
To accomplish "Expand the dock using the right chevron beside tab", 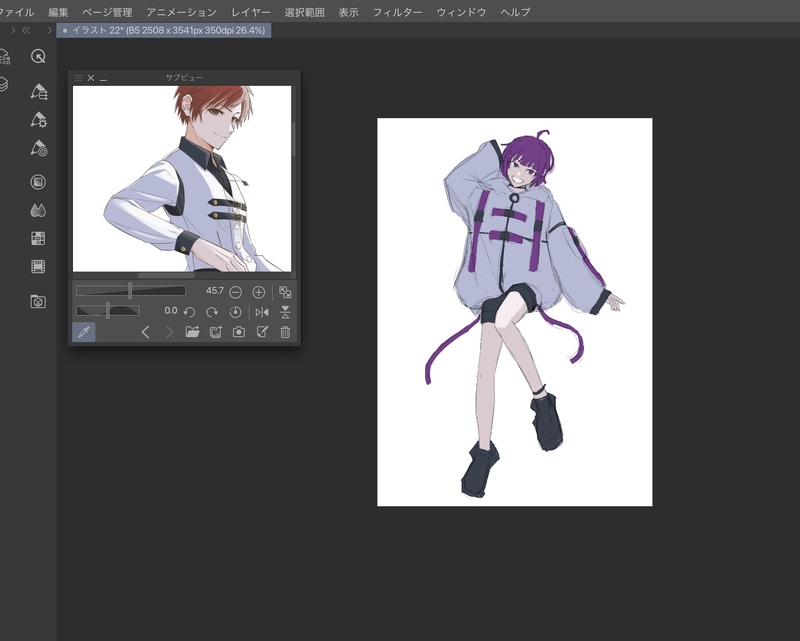I will [x=49, y=31].
